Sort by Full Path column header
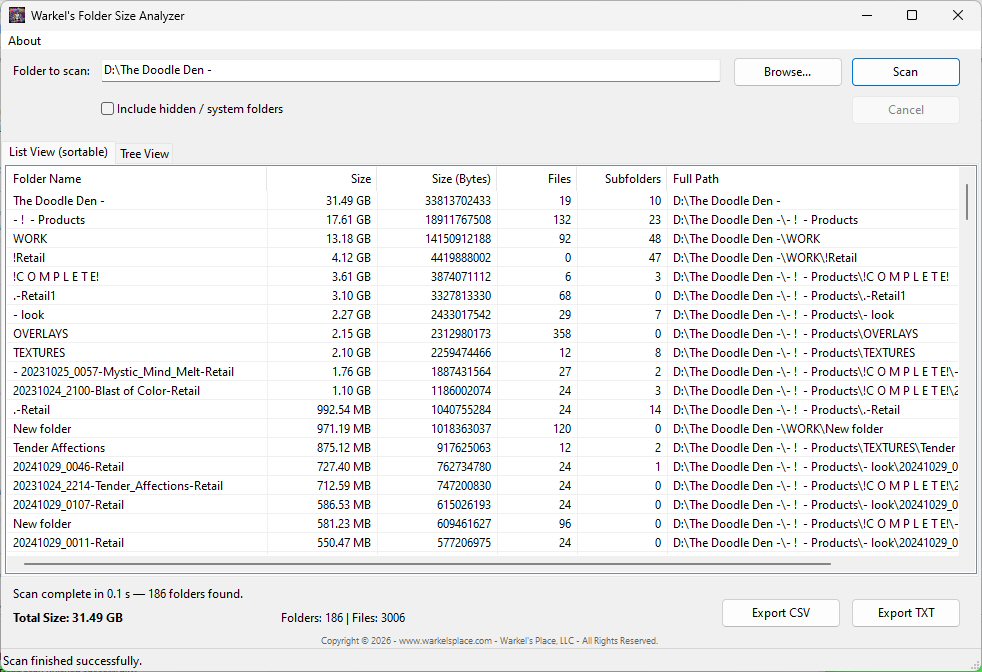 point(813,179)
